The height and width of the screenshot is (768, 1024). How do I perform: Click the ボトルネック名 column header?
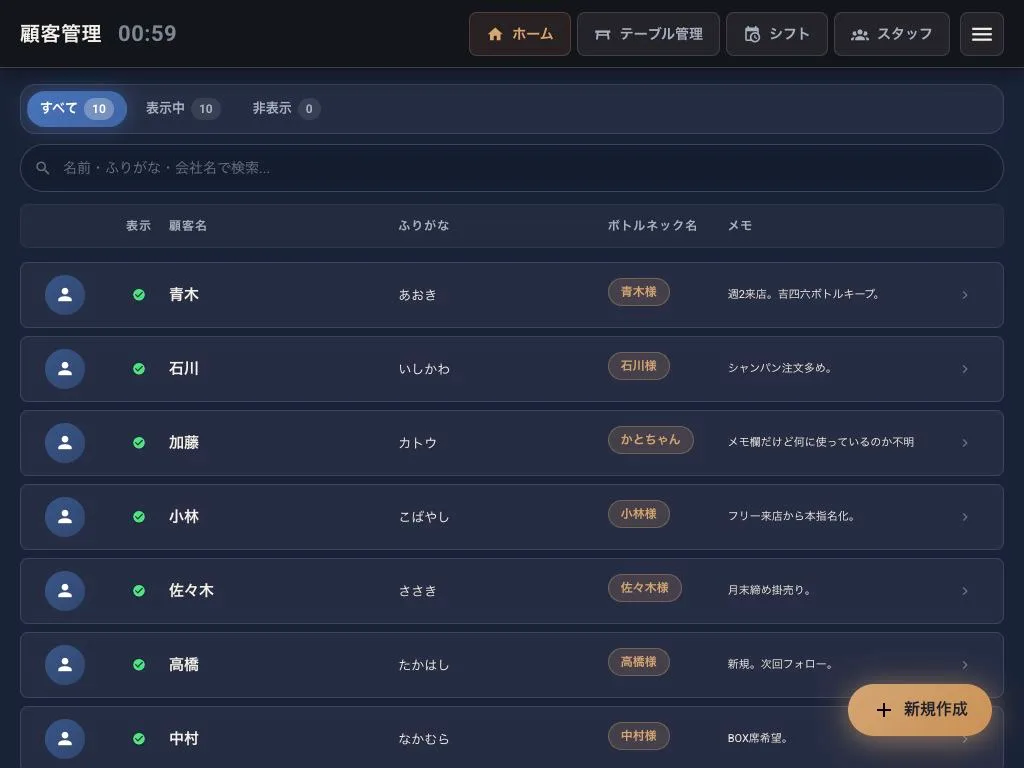click(x=652, y=226)
